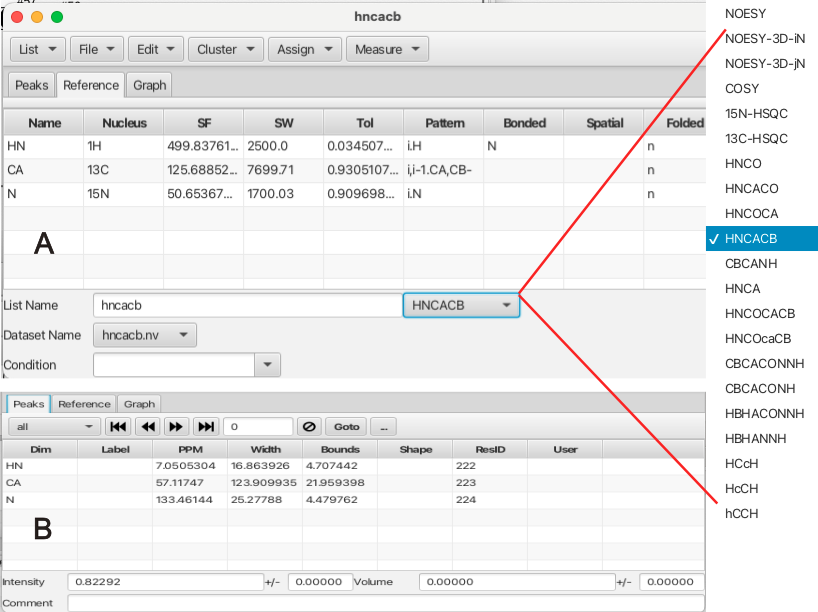Select checked HNCACB experiment type
This screenshot has height=612, width=818.
753,239
